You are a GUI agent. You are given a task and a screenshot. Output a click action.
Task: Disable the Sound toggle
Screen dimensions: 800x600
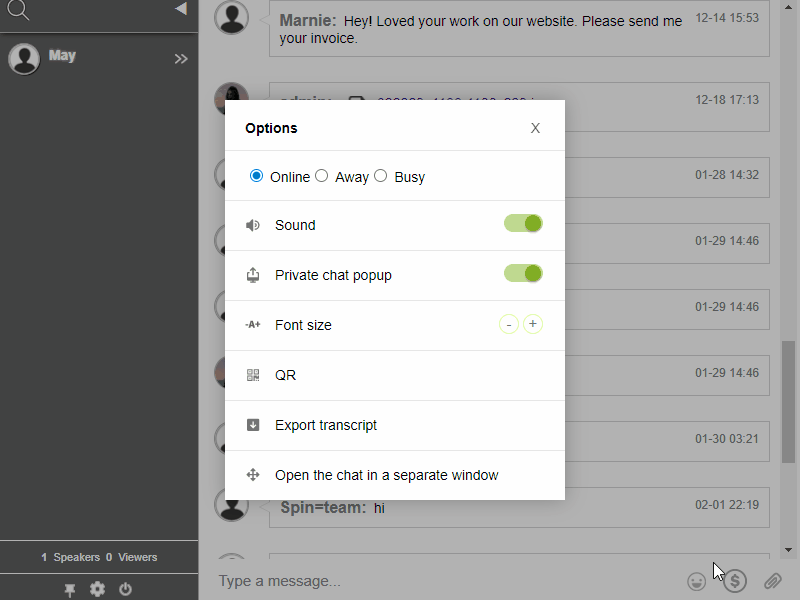(x=522, y=223)
